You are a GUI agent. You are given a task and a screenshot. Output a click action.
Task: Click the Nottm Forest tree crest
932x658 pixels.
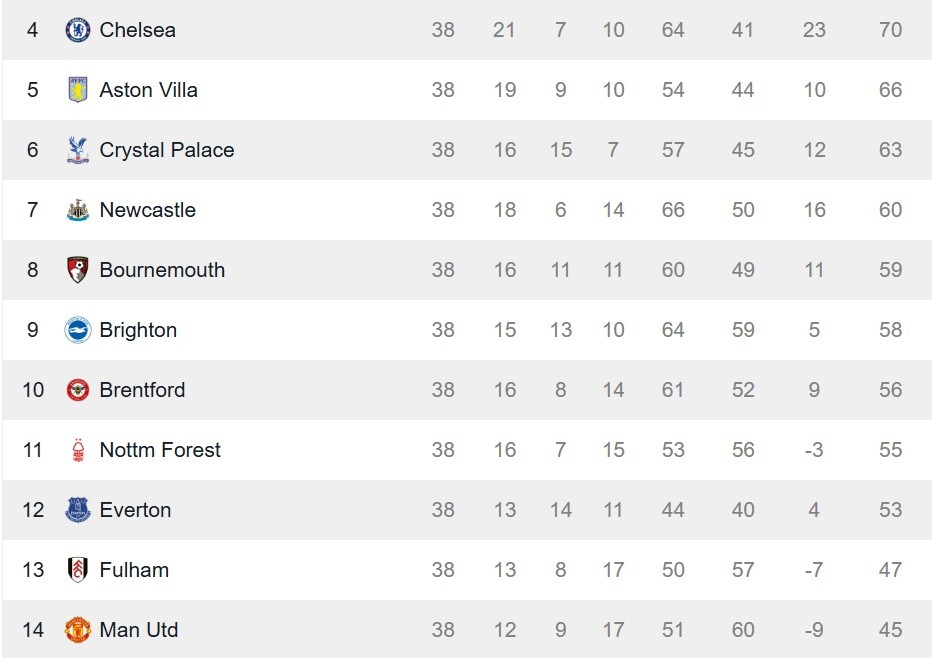tap(77, 450)
